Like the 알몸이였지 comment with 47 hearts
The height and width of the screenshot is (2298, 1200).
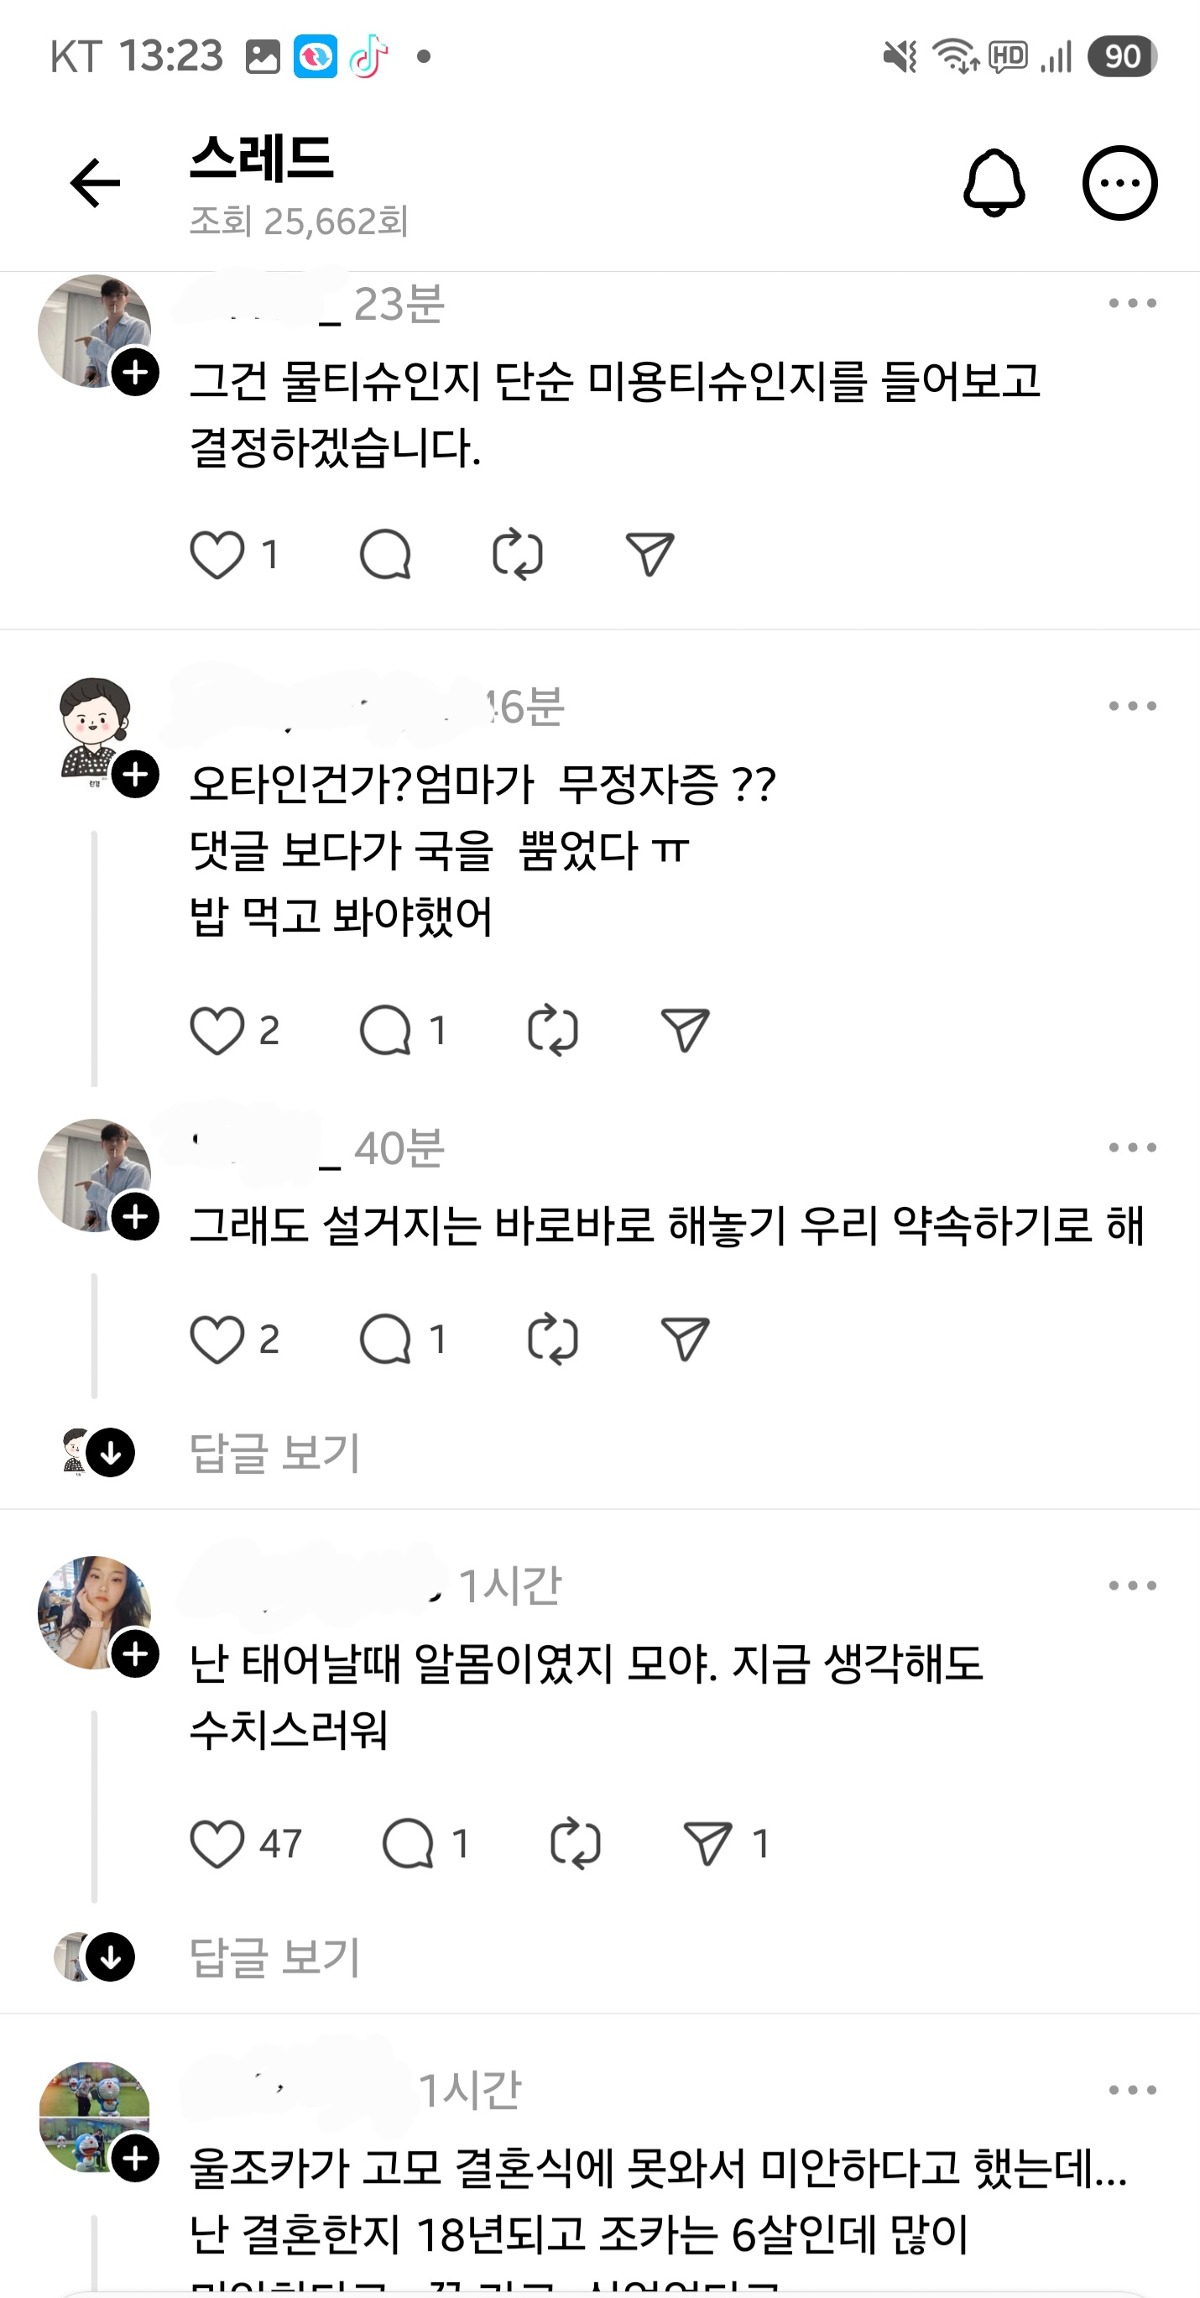coord(217,1844)
